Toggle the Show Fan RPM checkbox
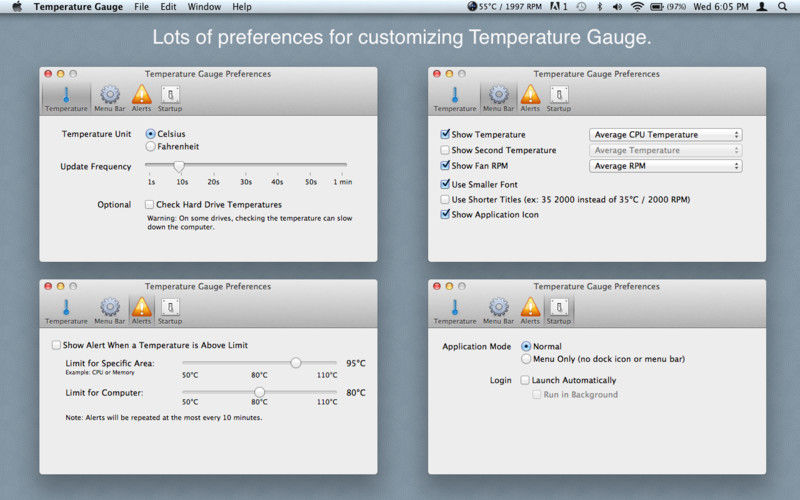 445,165
